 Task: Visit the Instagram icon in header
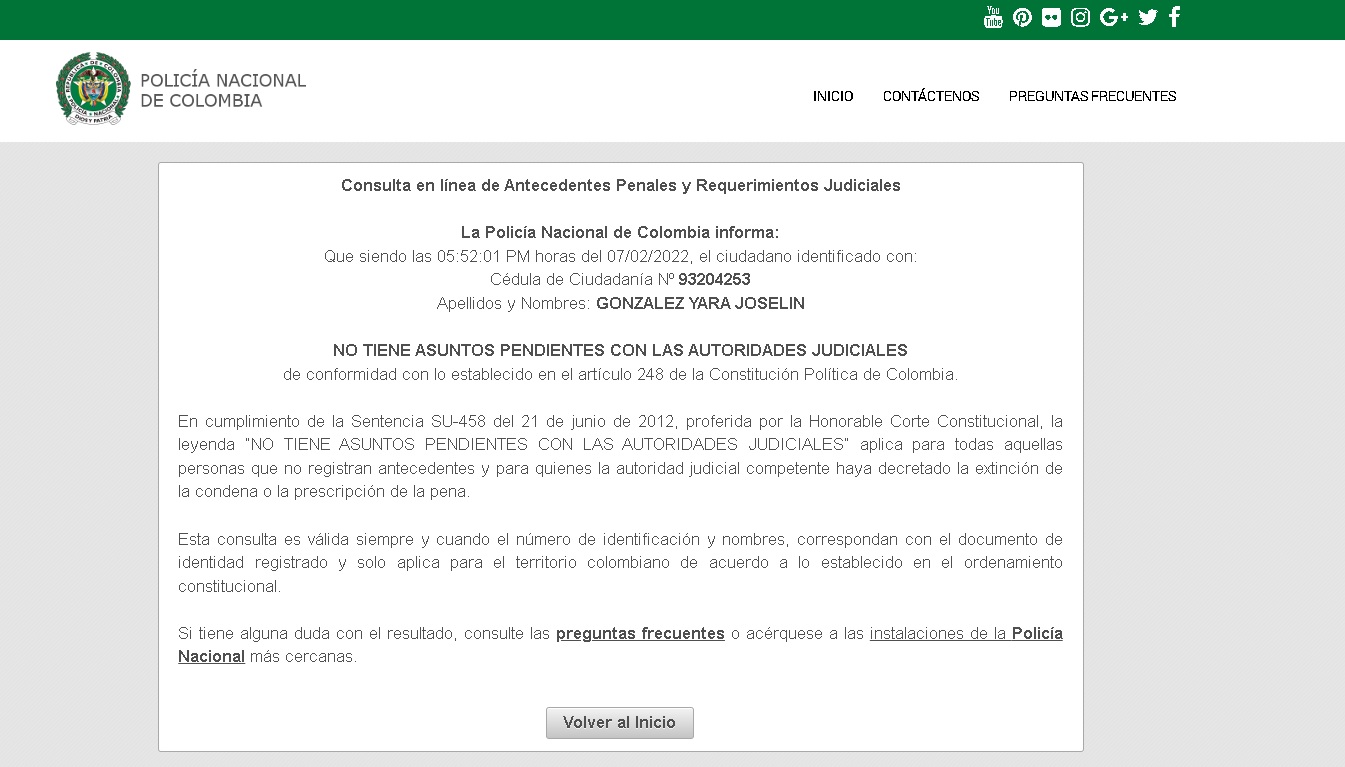coord(1080,17)
